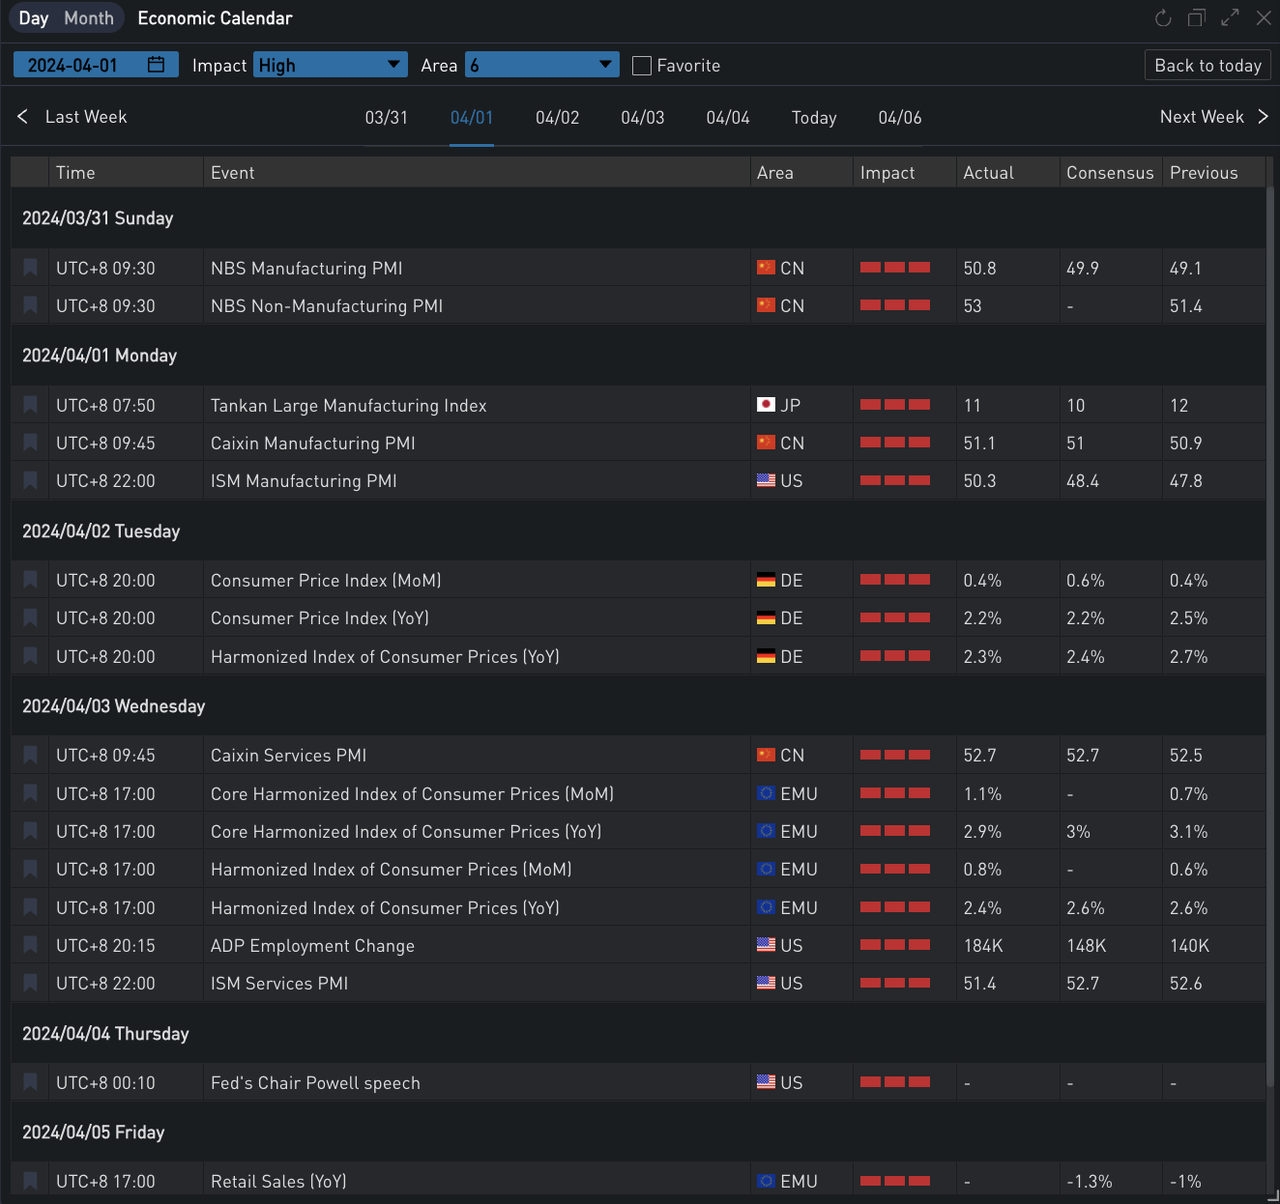Screen dimensions: 1280x1204
Task: Go to Next Week
Action: (1213, 117)
